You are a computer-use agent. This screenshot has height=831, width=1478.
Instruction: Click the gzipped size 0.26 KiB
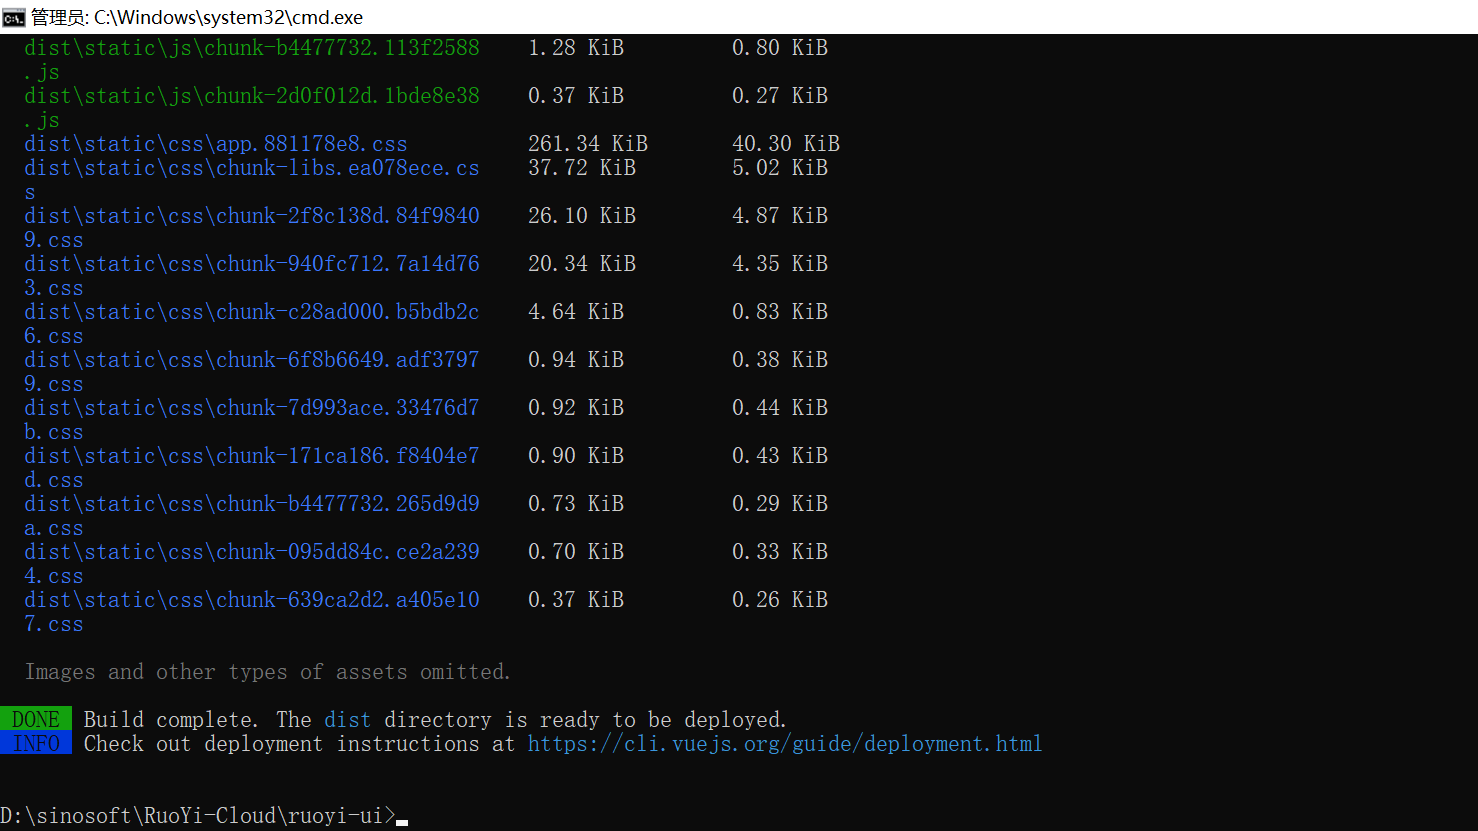coord(780,600)
